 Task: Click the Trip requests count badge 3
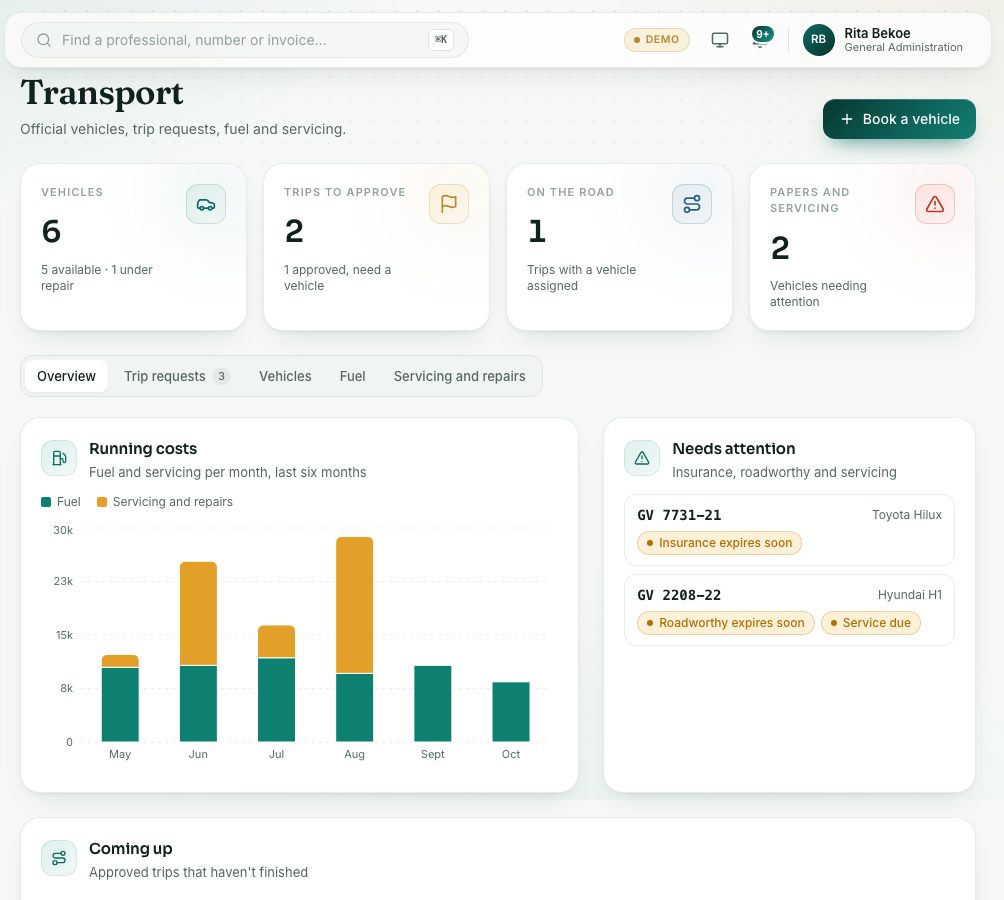point(222,376)
